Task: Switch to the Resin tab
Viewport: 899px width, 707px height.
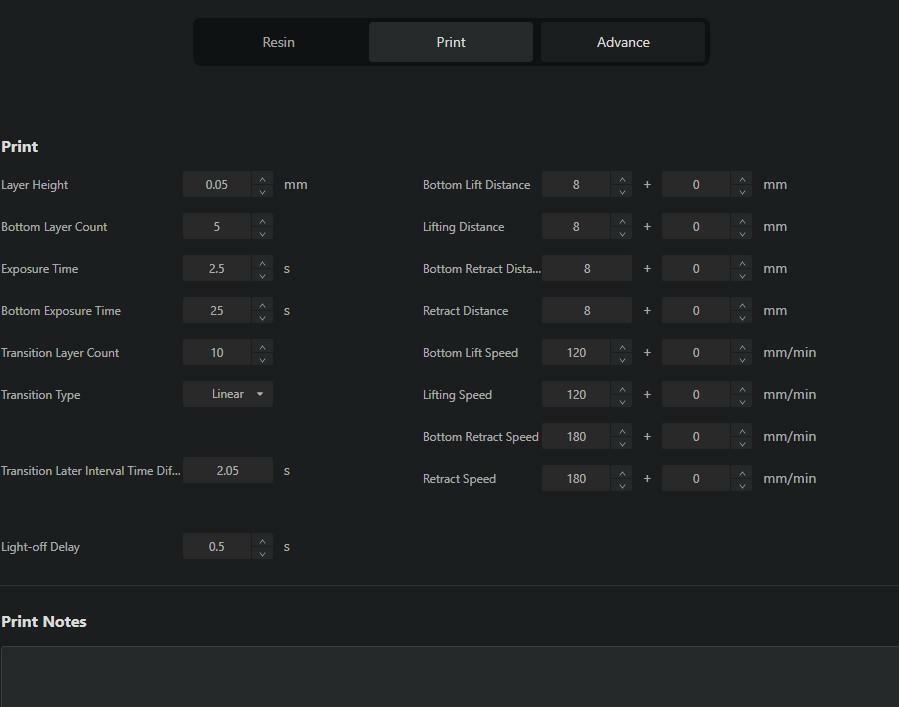Action: [x=279, y=42]
